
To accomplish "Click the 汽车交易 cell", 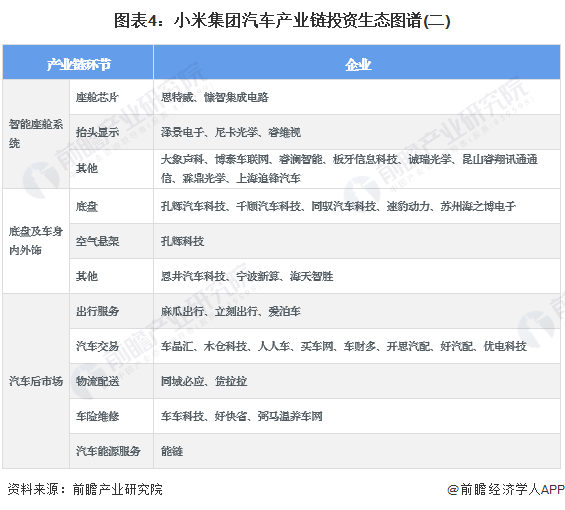I will pyautogui.click(x=111, y=346).
